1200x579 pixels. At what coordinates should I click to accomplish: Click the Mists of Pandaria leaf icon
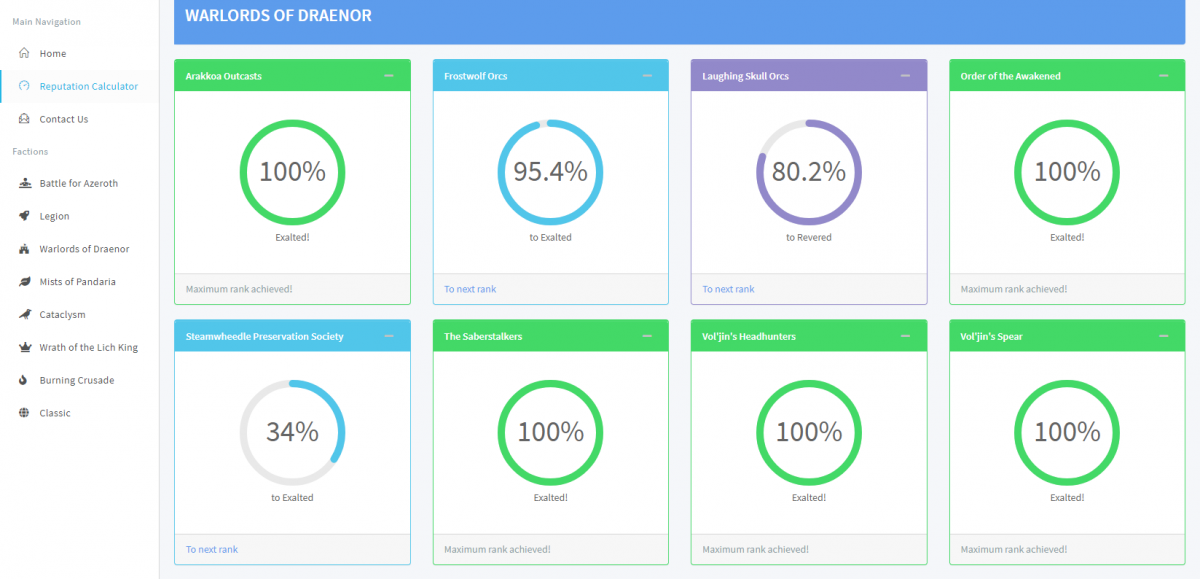tap(24, 282)
